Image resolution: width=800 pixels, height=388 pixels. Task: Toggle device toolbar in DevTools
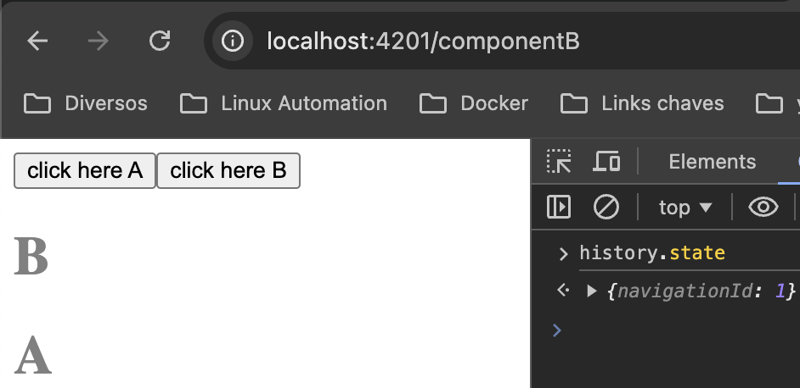[x=606, y=161]
